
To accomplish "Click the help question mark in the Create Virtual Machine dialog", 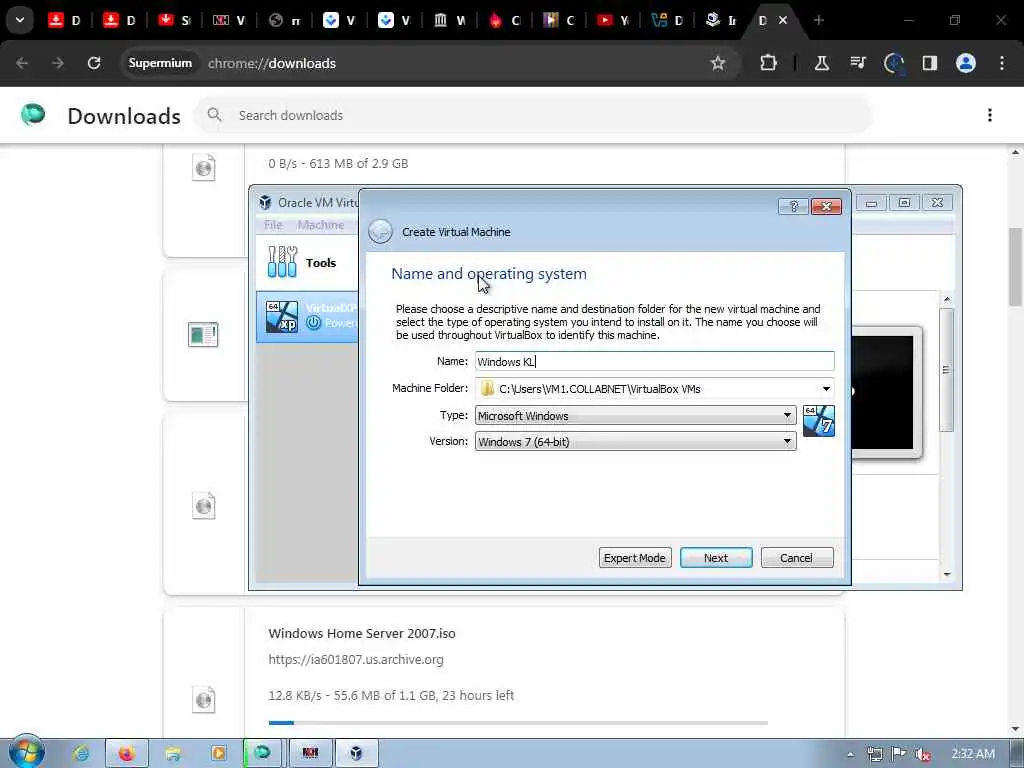I will tap(793, 206).
